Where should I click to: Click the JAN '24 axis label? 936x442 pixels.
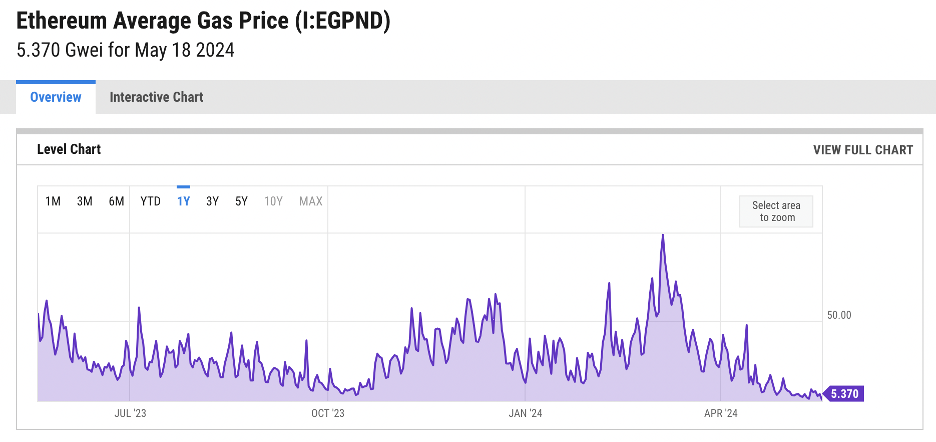[525, 413]
